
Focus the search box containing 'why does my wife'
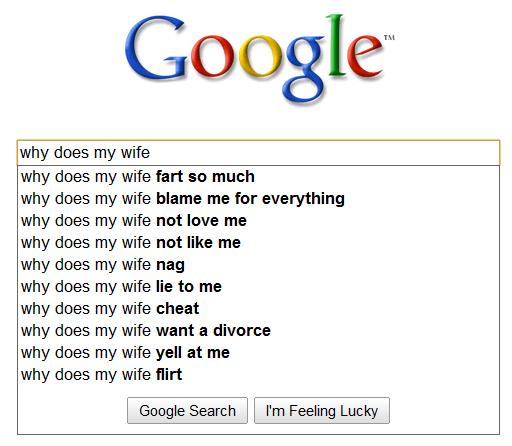point(258,153)
